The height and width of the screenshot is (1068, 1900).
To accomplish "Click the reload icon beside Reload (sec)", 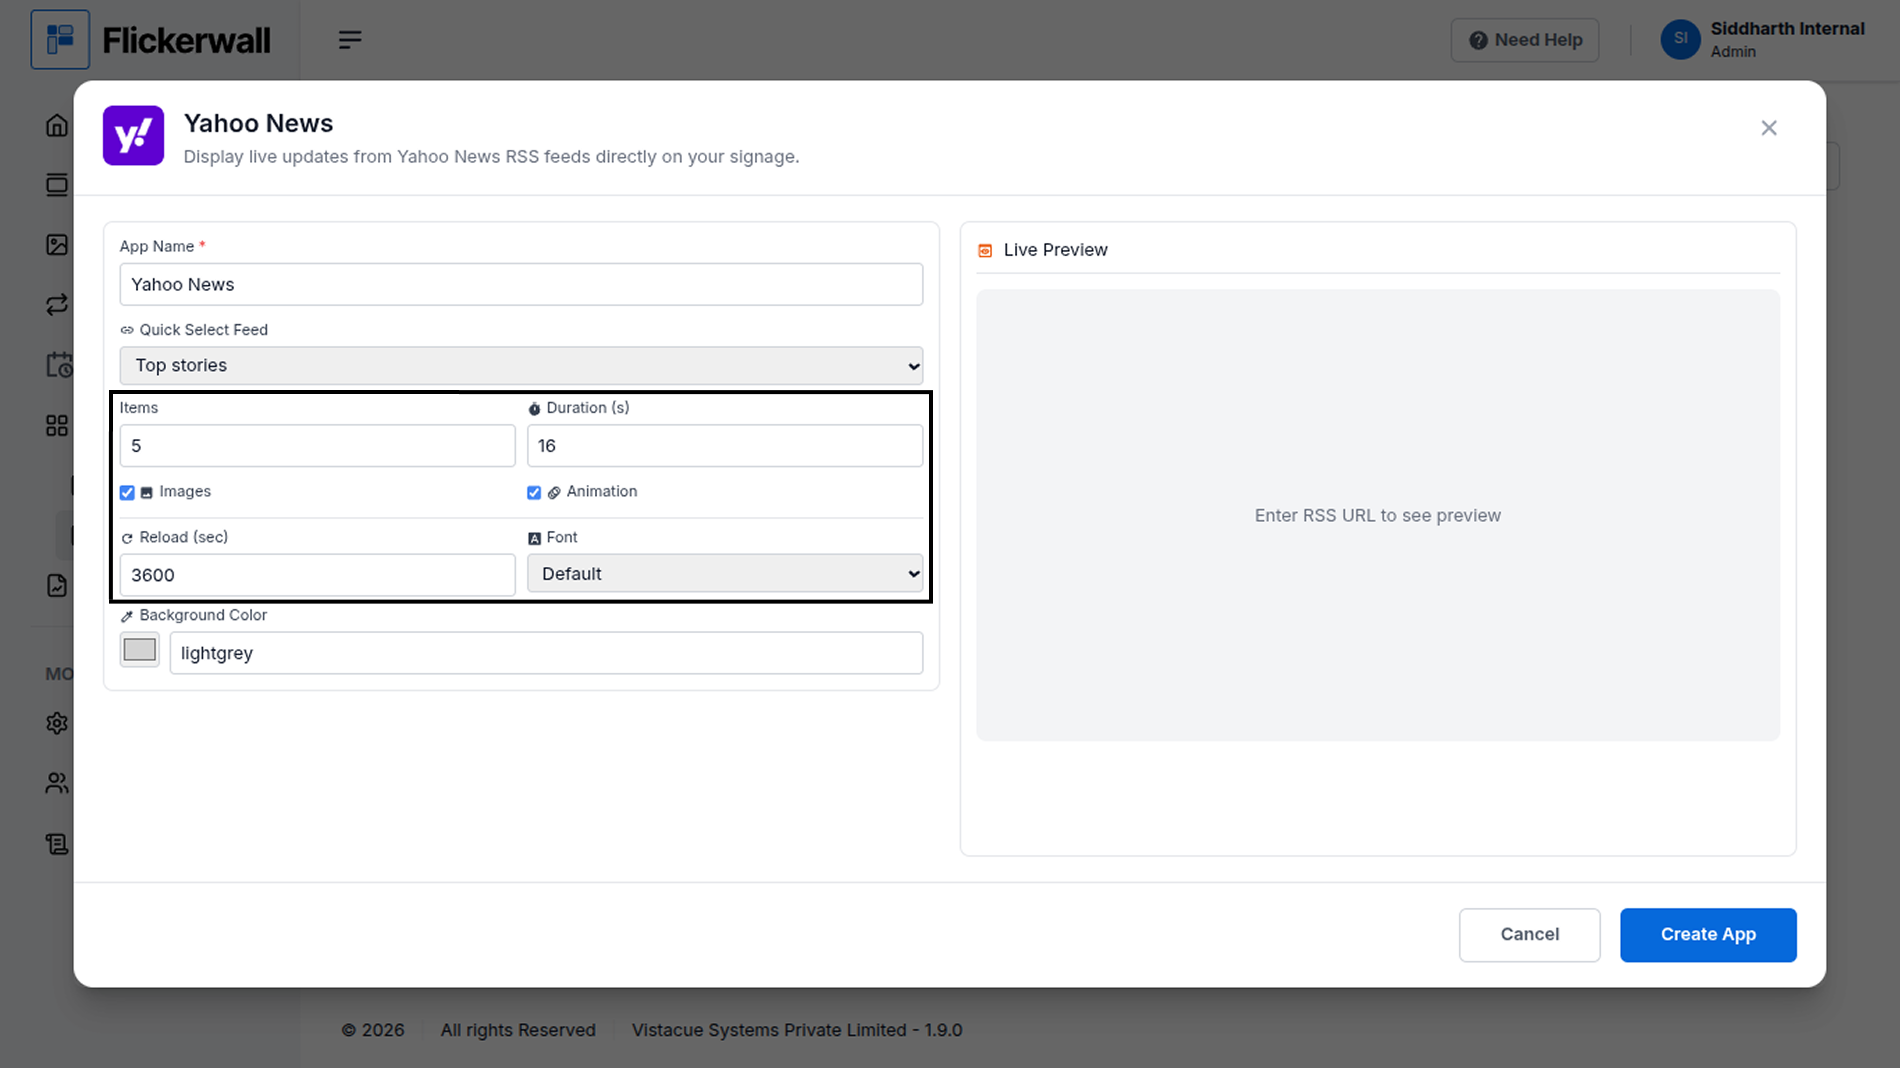I will [127, 538].
